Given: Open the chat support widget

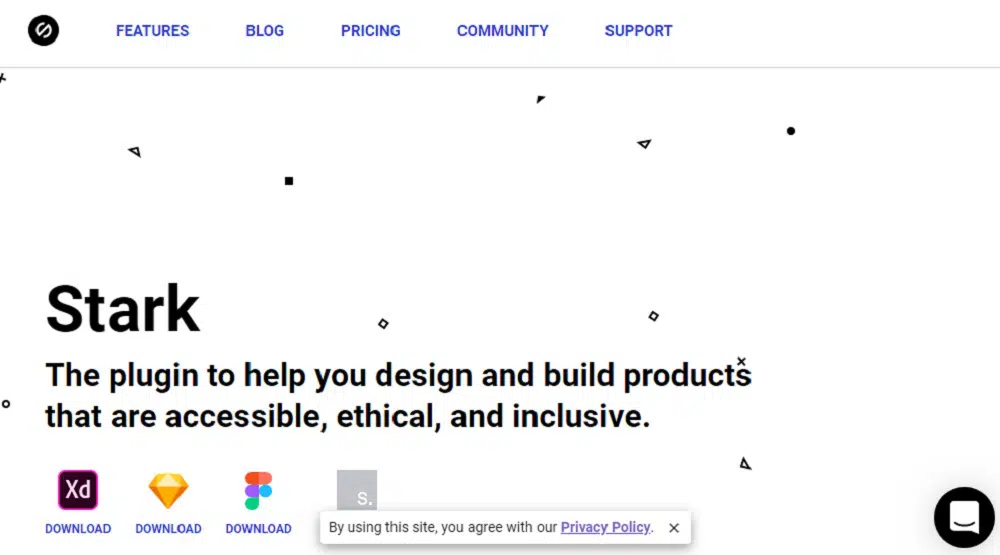Looking at the screenshot, I should [x=964, y=517].
